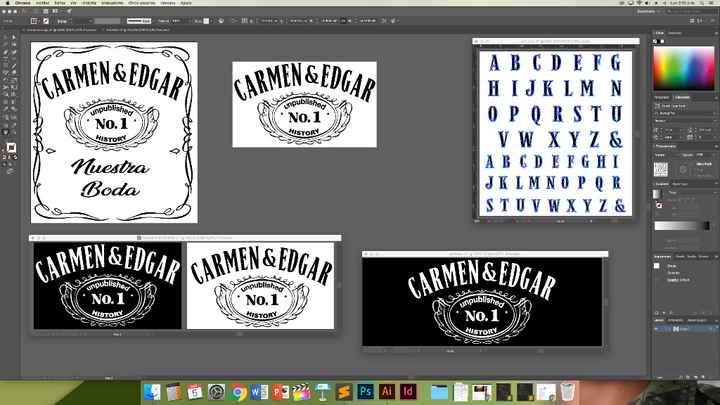The image size is (720, 405).
Task: Open PowerPoint from the dock
Action: 280,392
